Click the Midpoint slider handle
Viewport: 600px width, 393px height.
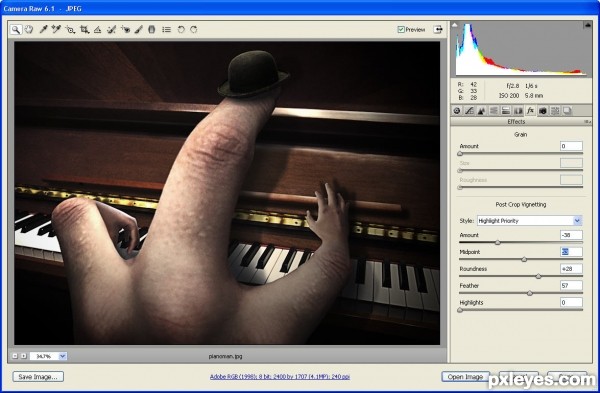pyautogui.click(x=524, y=259)
